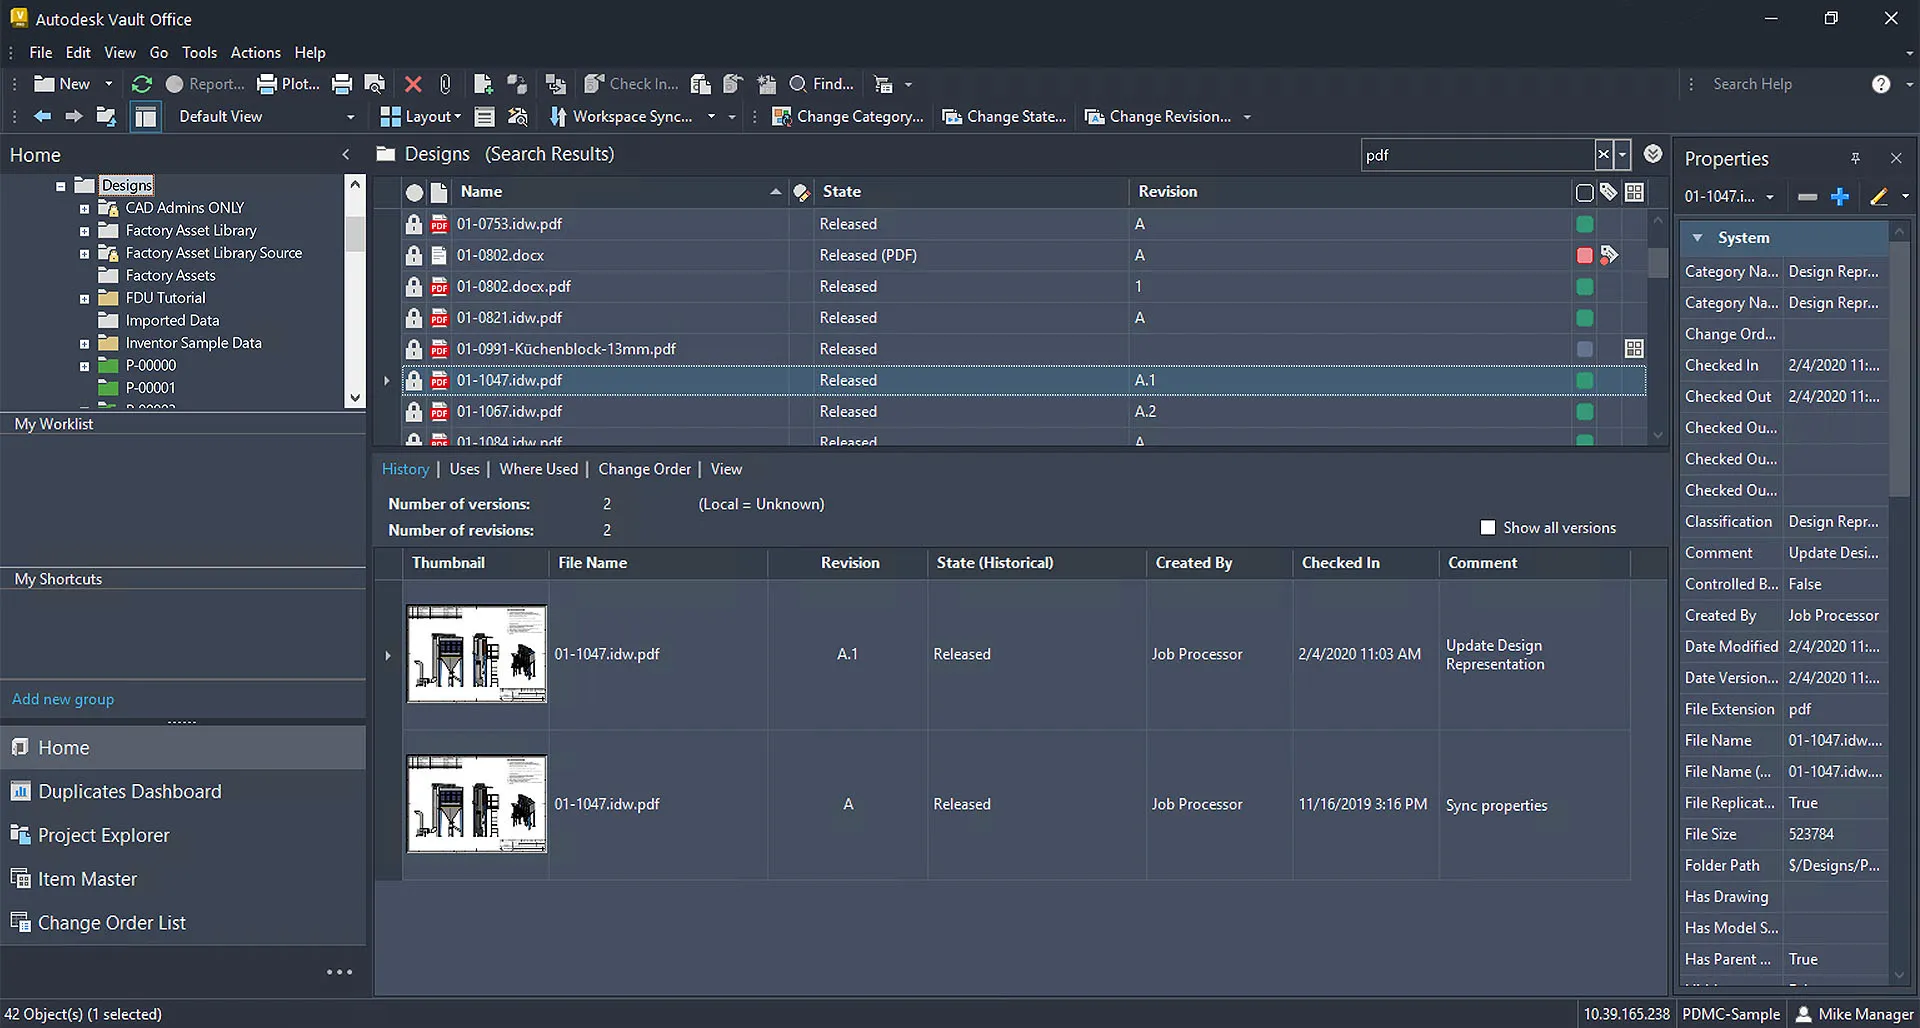Pin the Properties panel
The height and width of the screenshot is (1028, 1920).
click(1855, 159)
